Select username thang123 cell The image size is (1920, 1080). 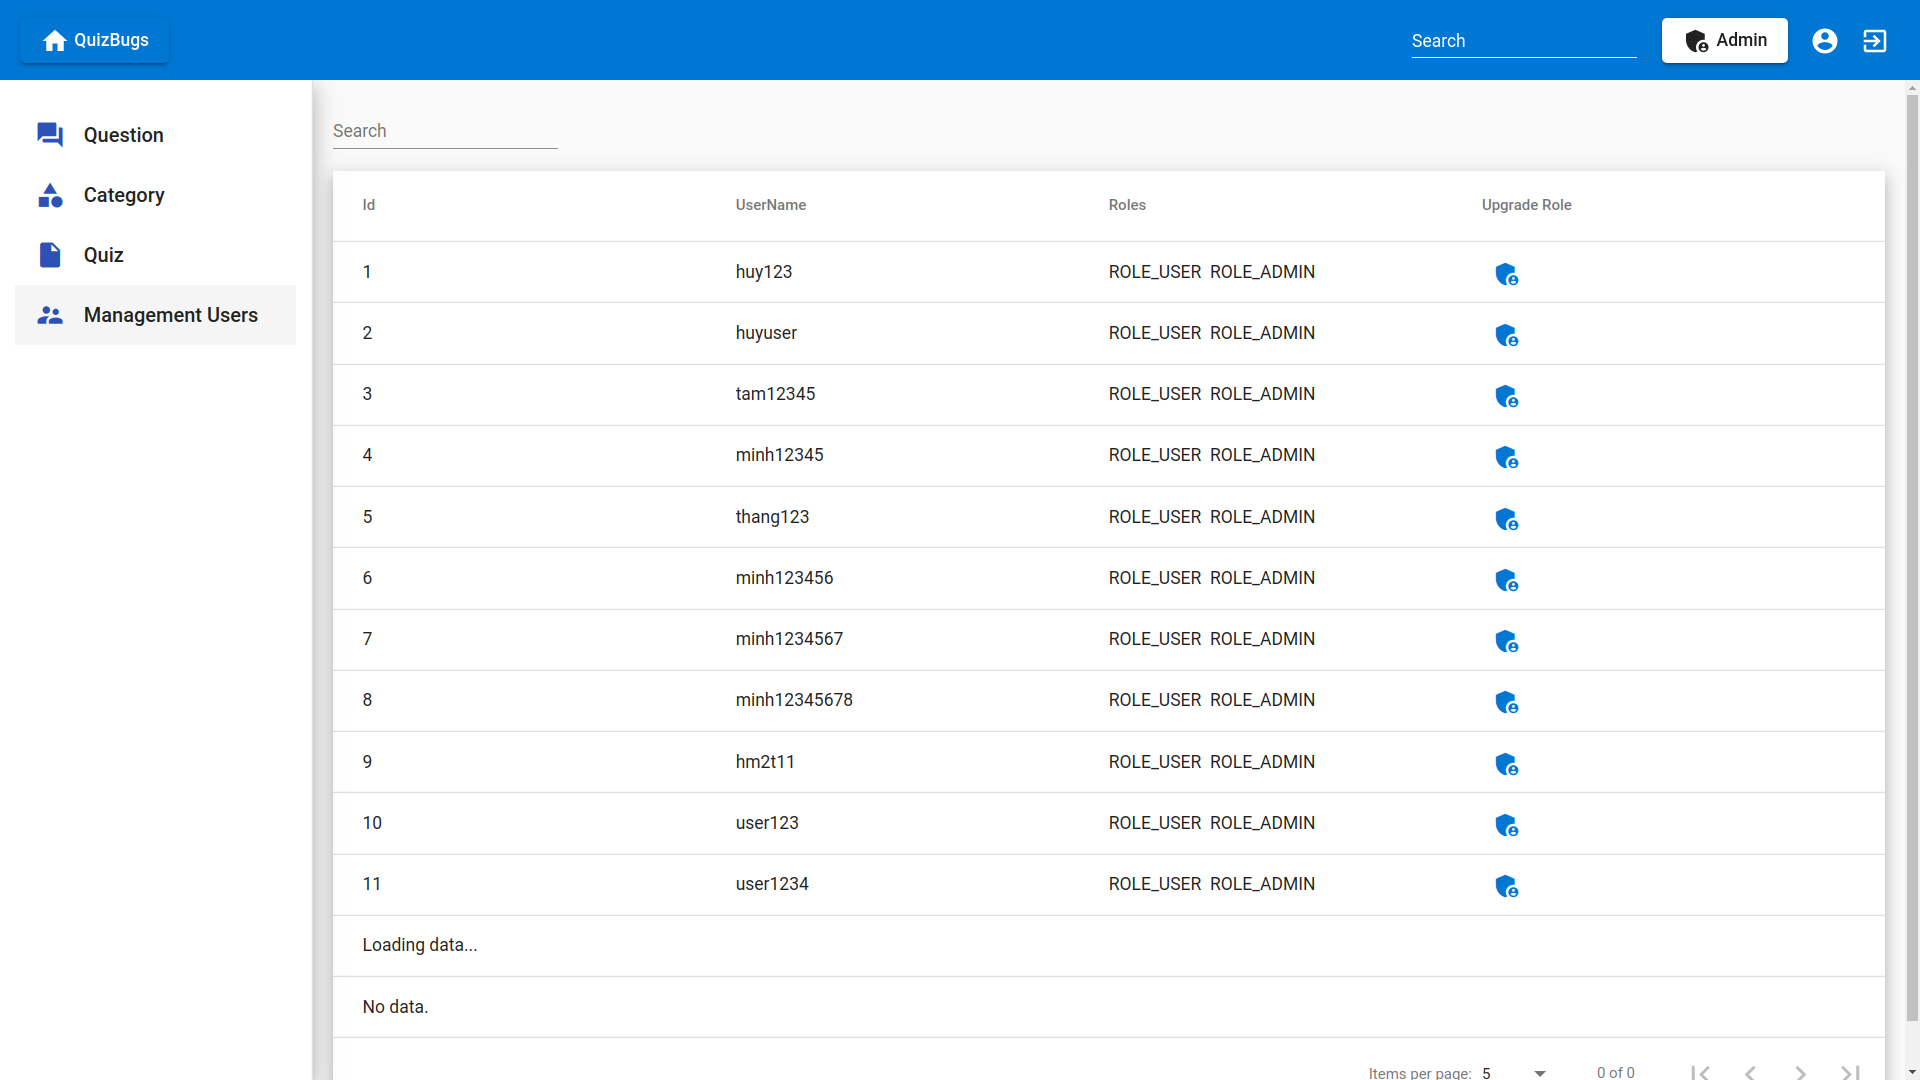773,517
